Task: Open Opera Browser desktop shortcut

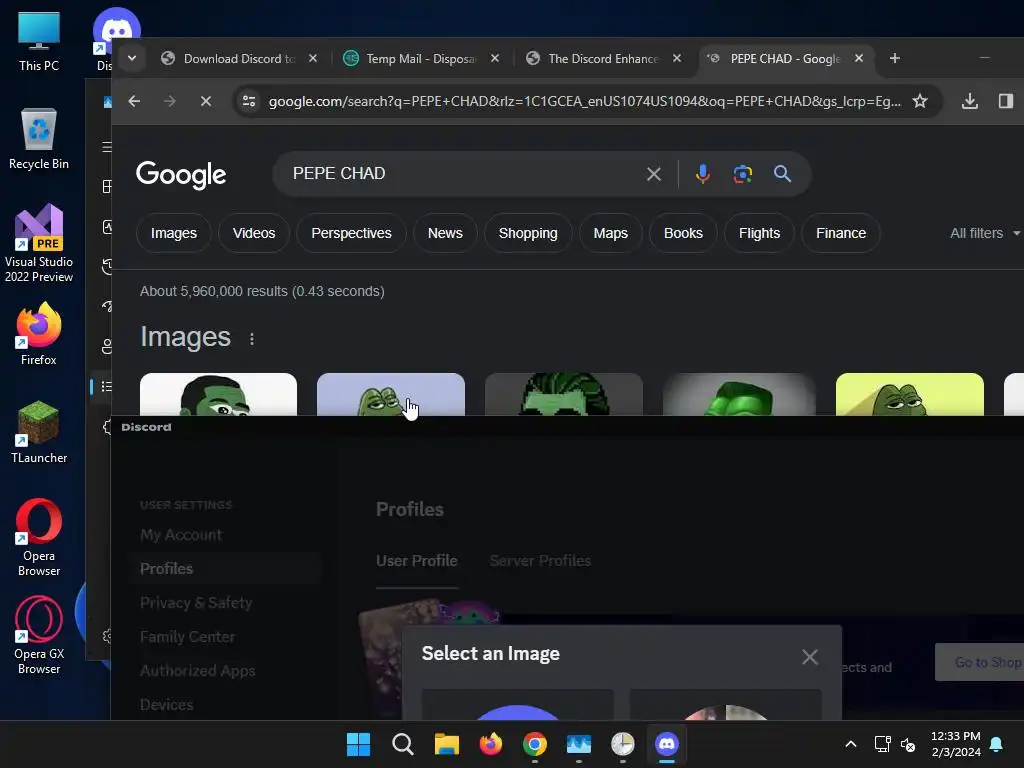Action: (39, 537)
